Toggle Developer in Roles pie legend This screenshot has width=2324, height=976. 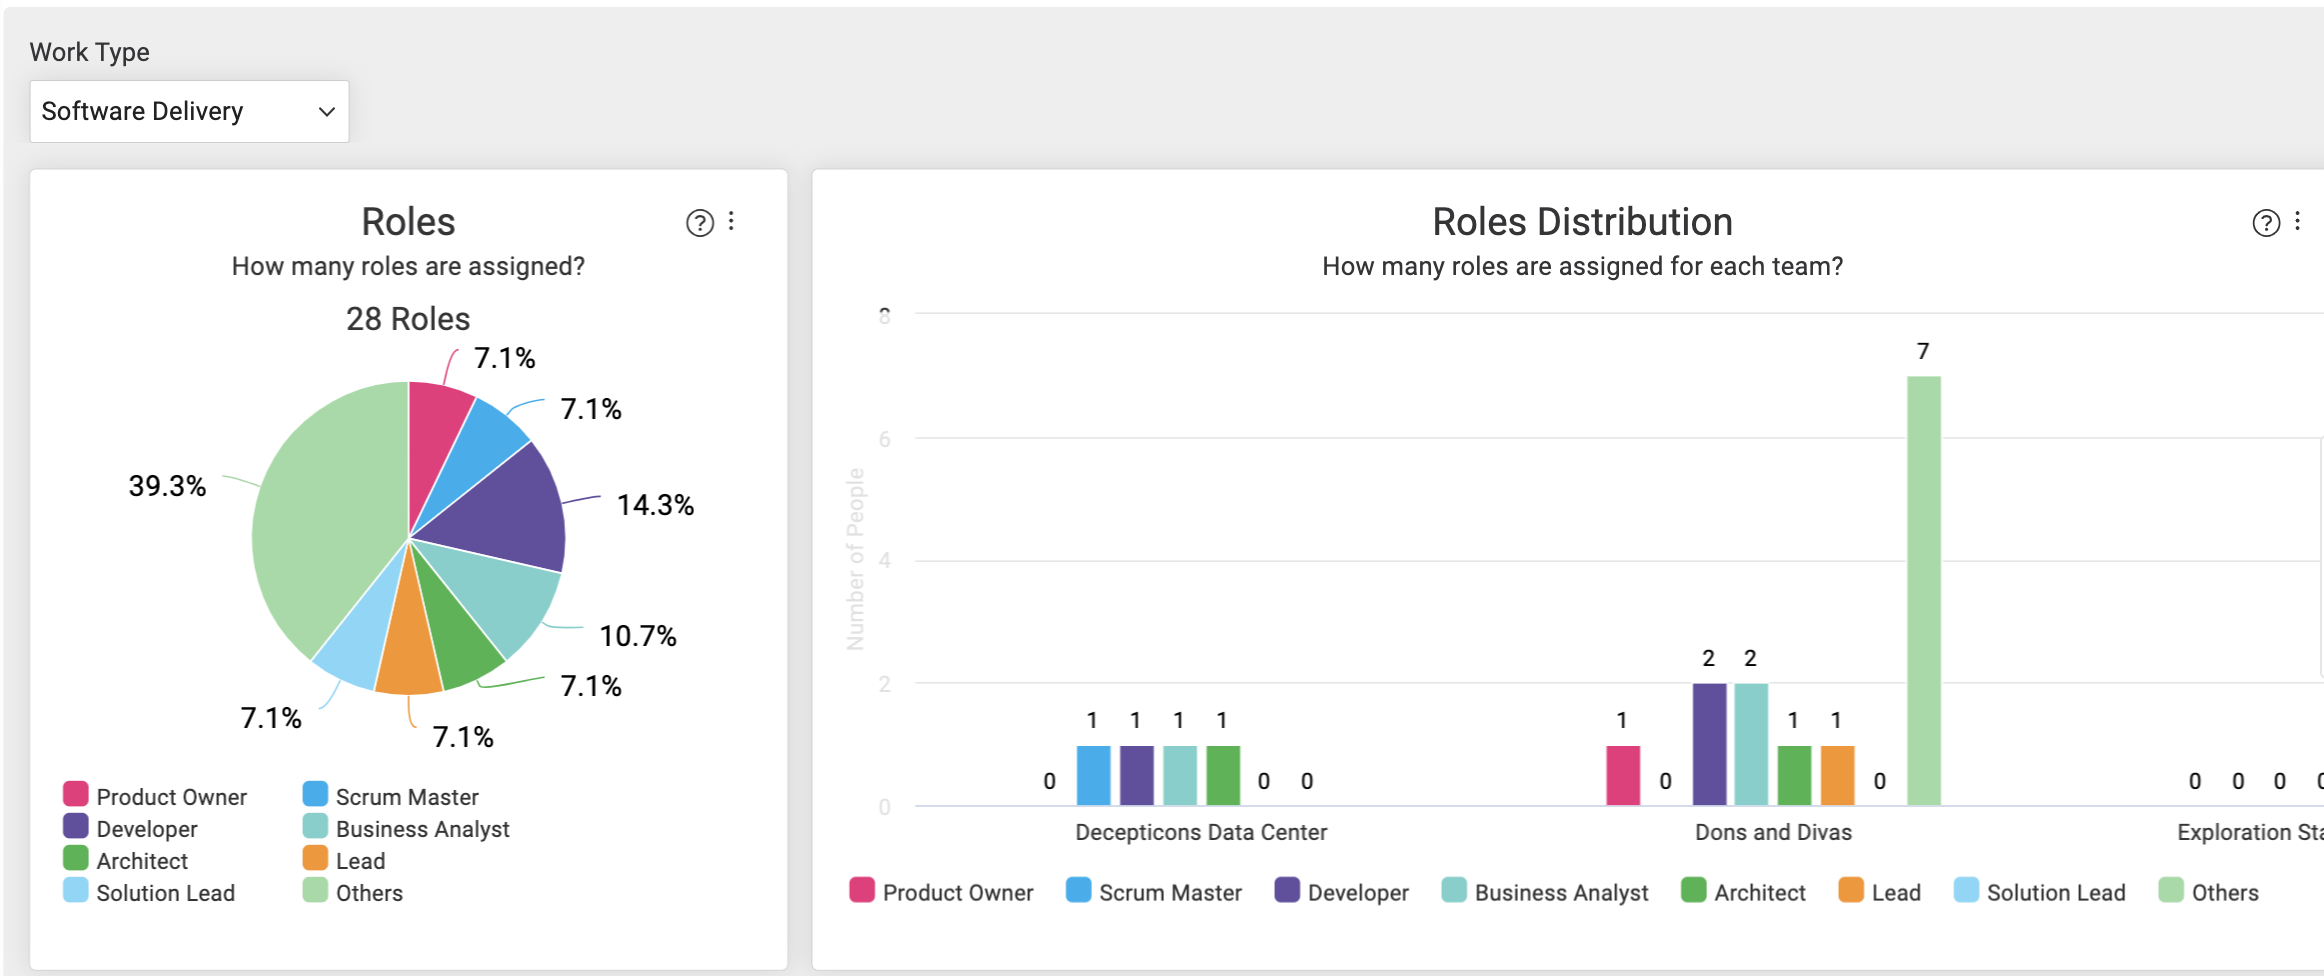coord(131,828)
